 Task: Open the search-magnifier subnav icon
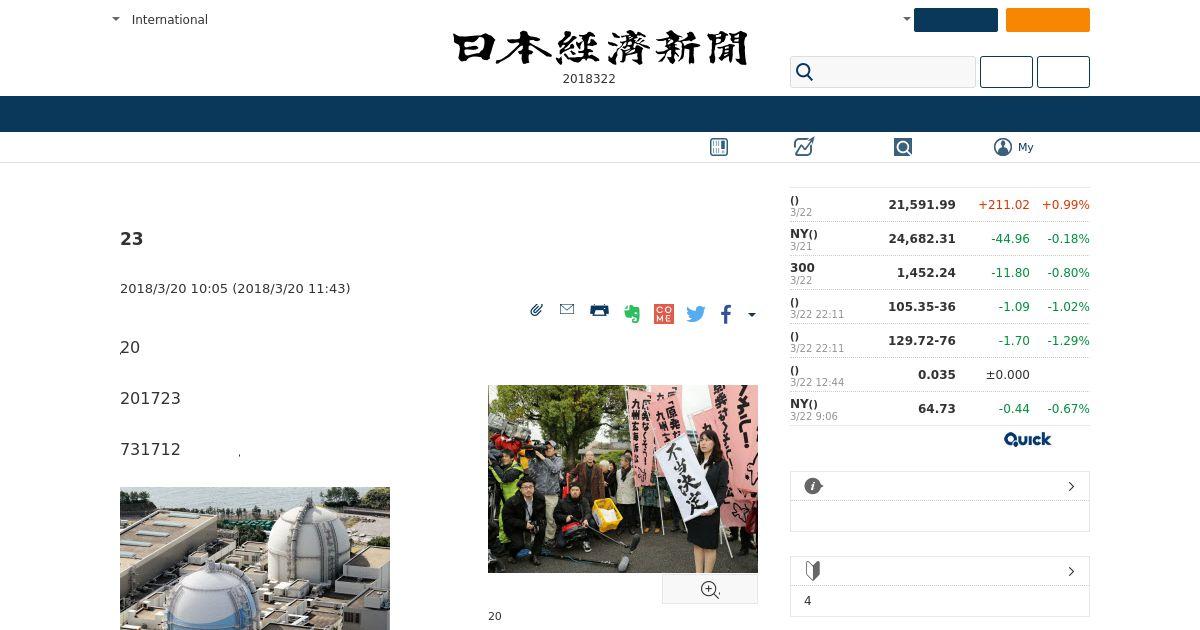(903, 147)
